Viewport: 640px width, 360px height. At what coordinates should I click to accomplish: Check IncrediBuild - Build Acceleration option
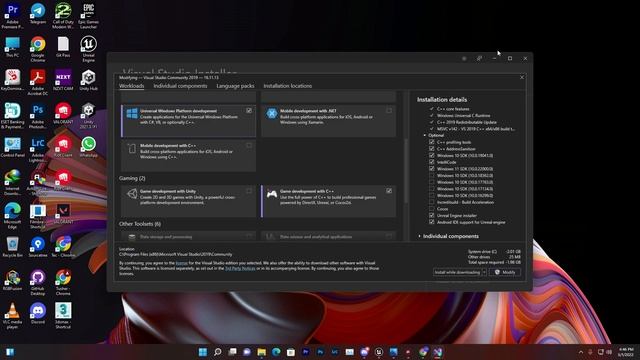click(x=432, y=202)
